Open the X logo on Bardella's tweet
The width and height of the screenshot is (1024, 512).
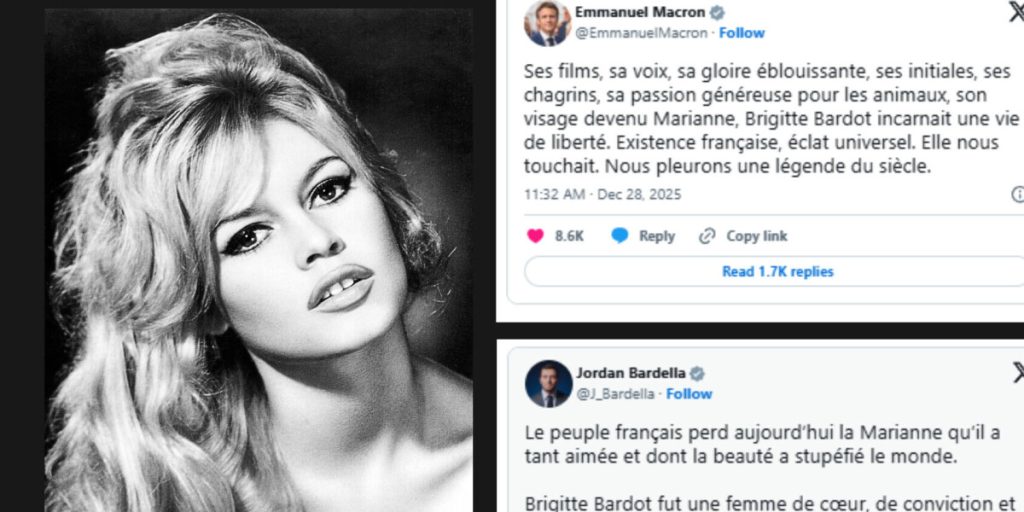1018,372
